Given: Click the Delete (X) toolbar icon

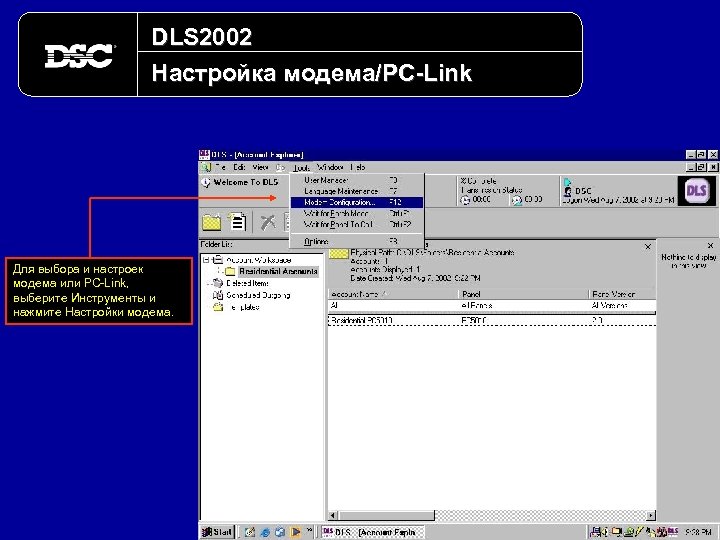Looking at the screenshot, I should 268,222.
